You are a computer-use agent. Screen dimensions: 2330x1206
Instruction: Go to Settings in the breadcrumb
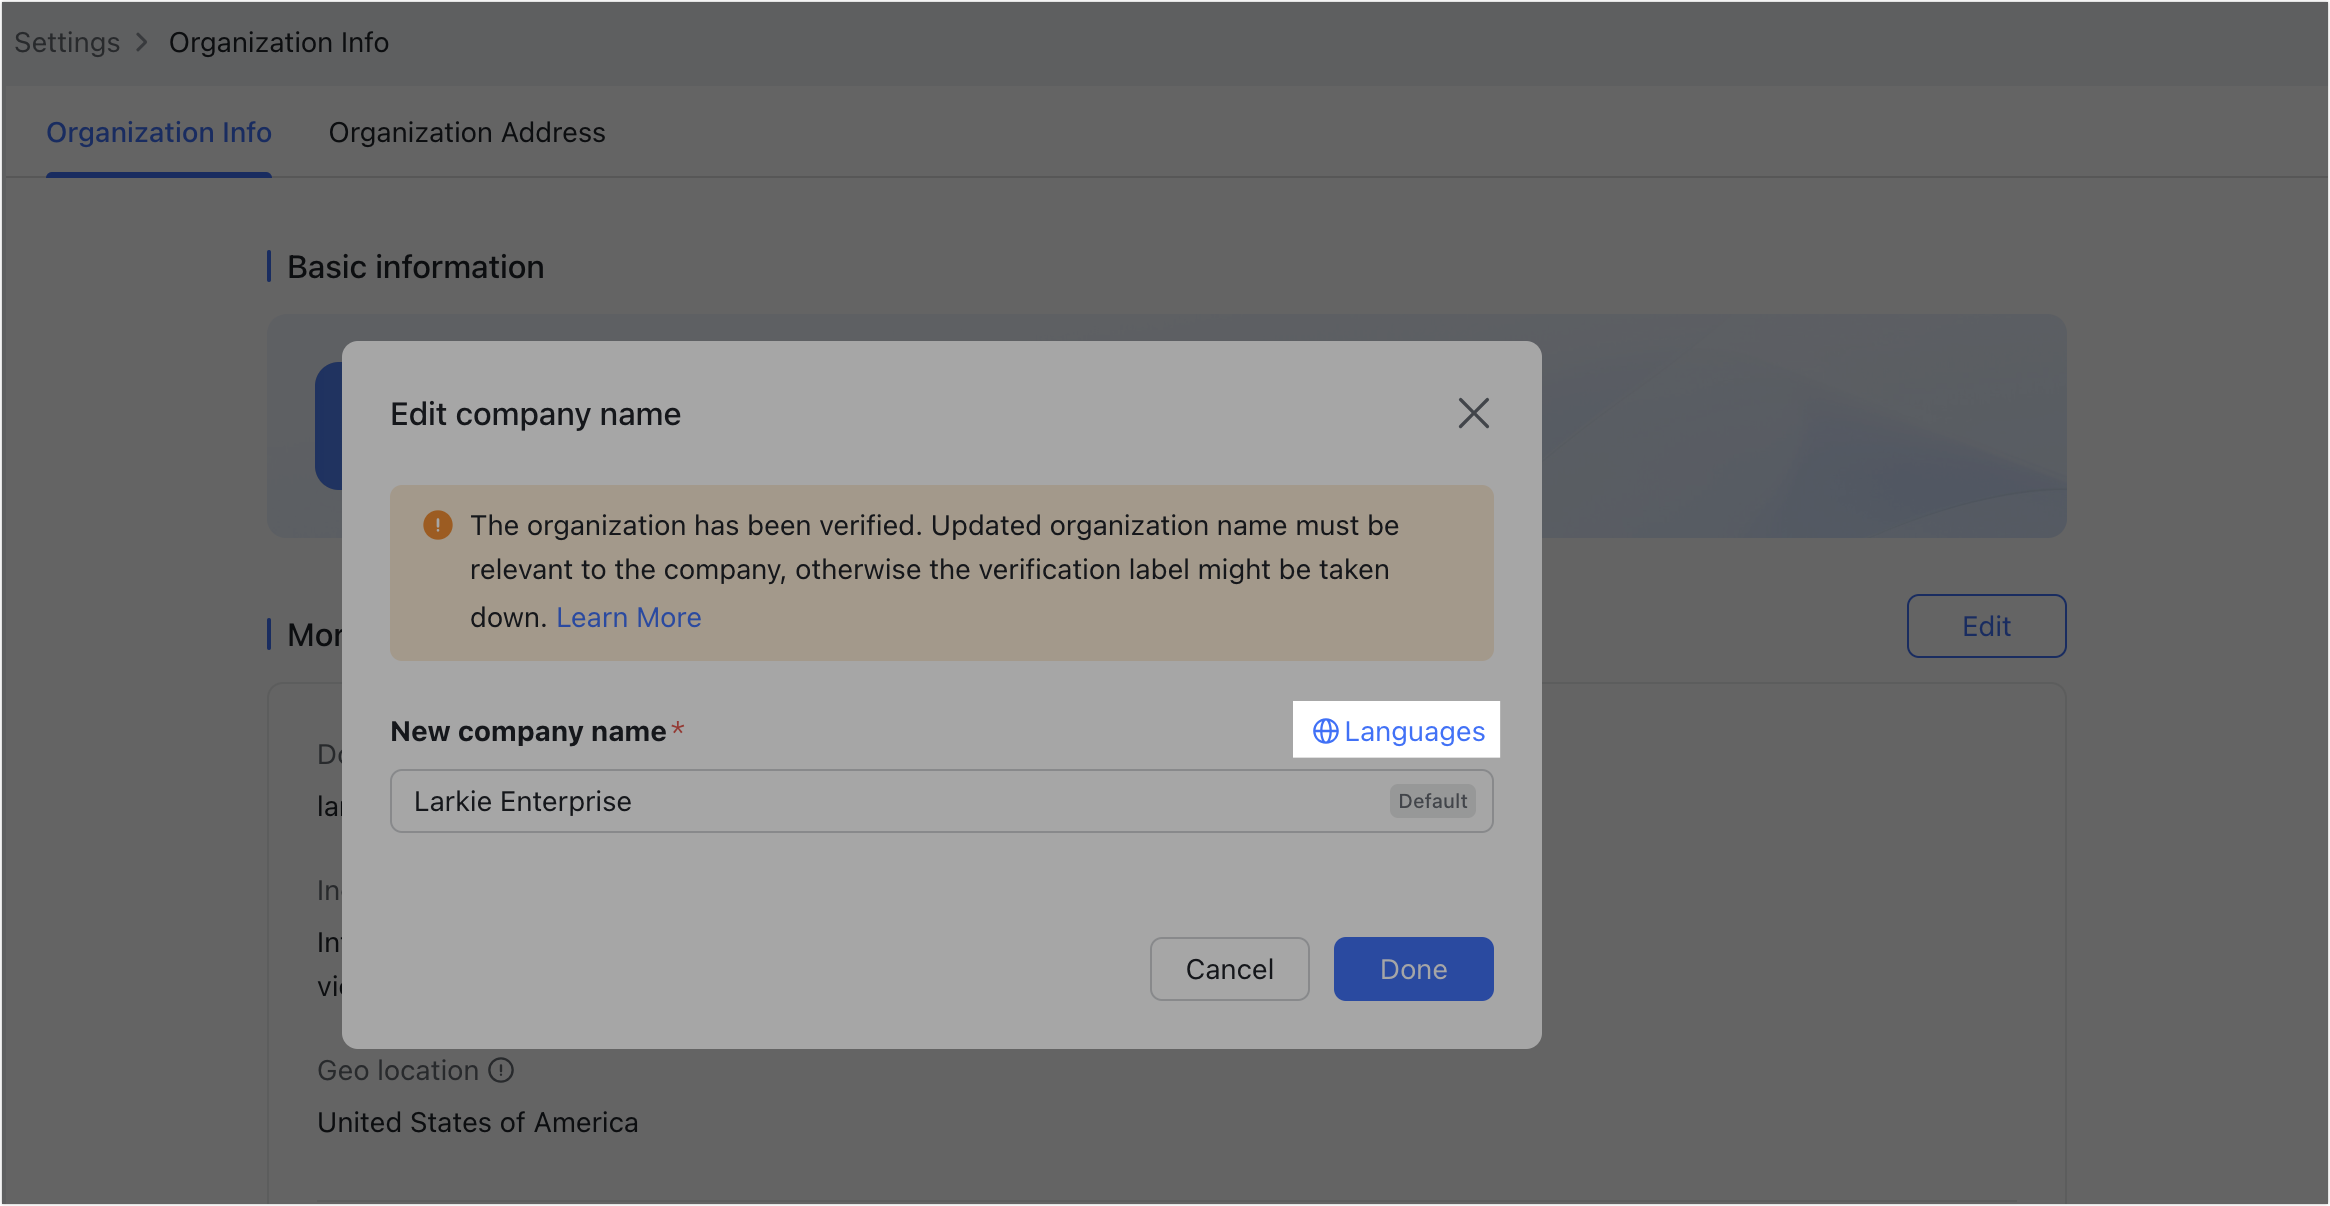pyautogui.click(x=67, y=42)
